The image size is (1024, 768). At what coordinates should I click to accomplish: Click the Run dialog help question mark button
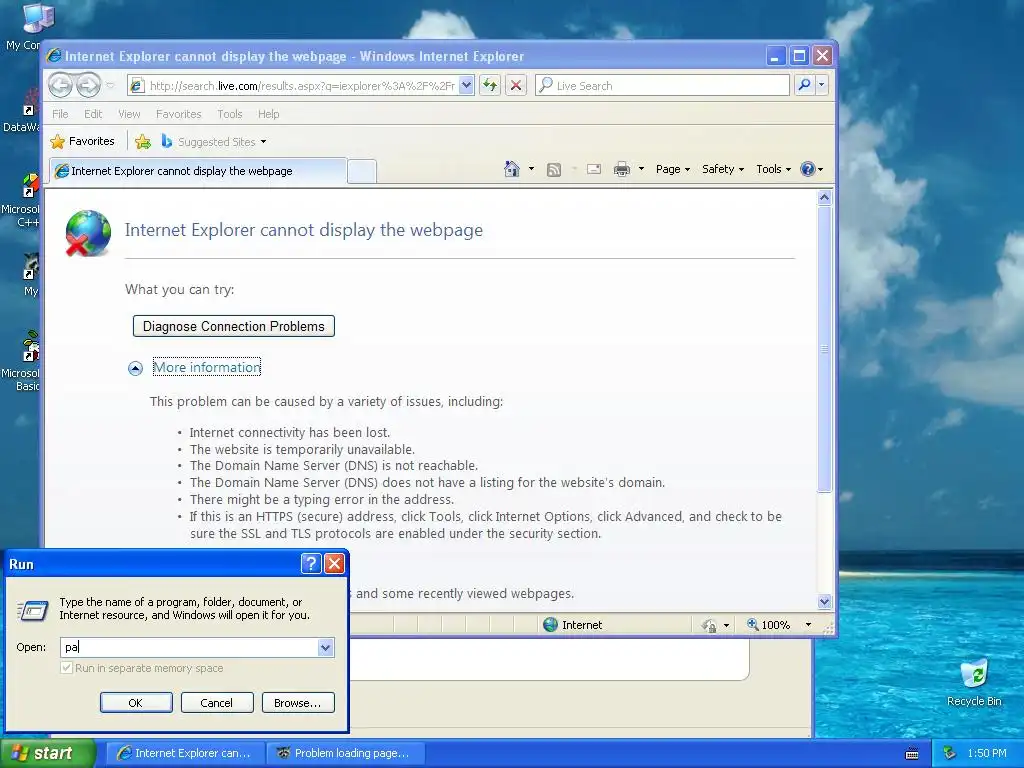(x=311, y=563)
